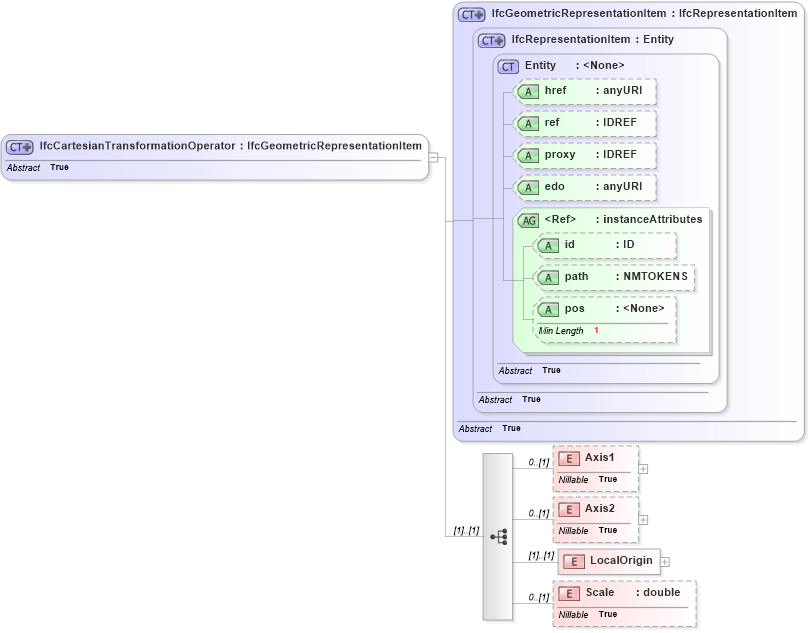Select the attribute icon for edo
This screenshot has height=633, width=808.
527,187
